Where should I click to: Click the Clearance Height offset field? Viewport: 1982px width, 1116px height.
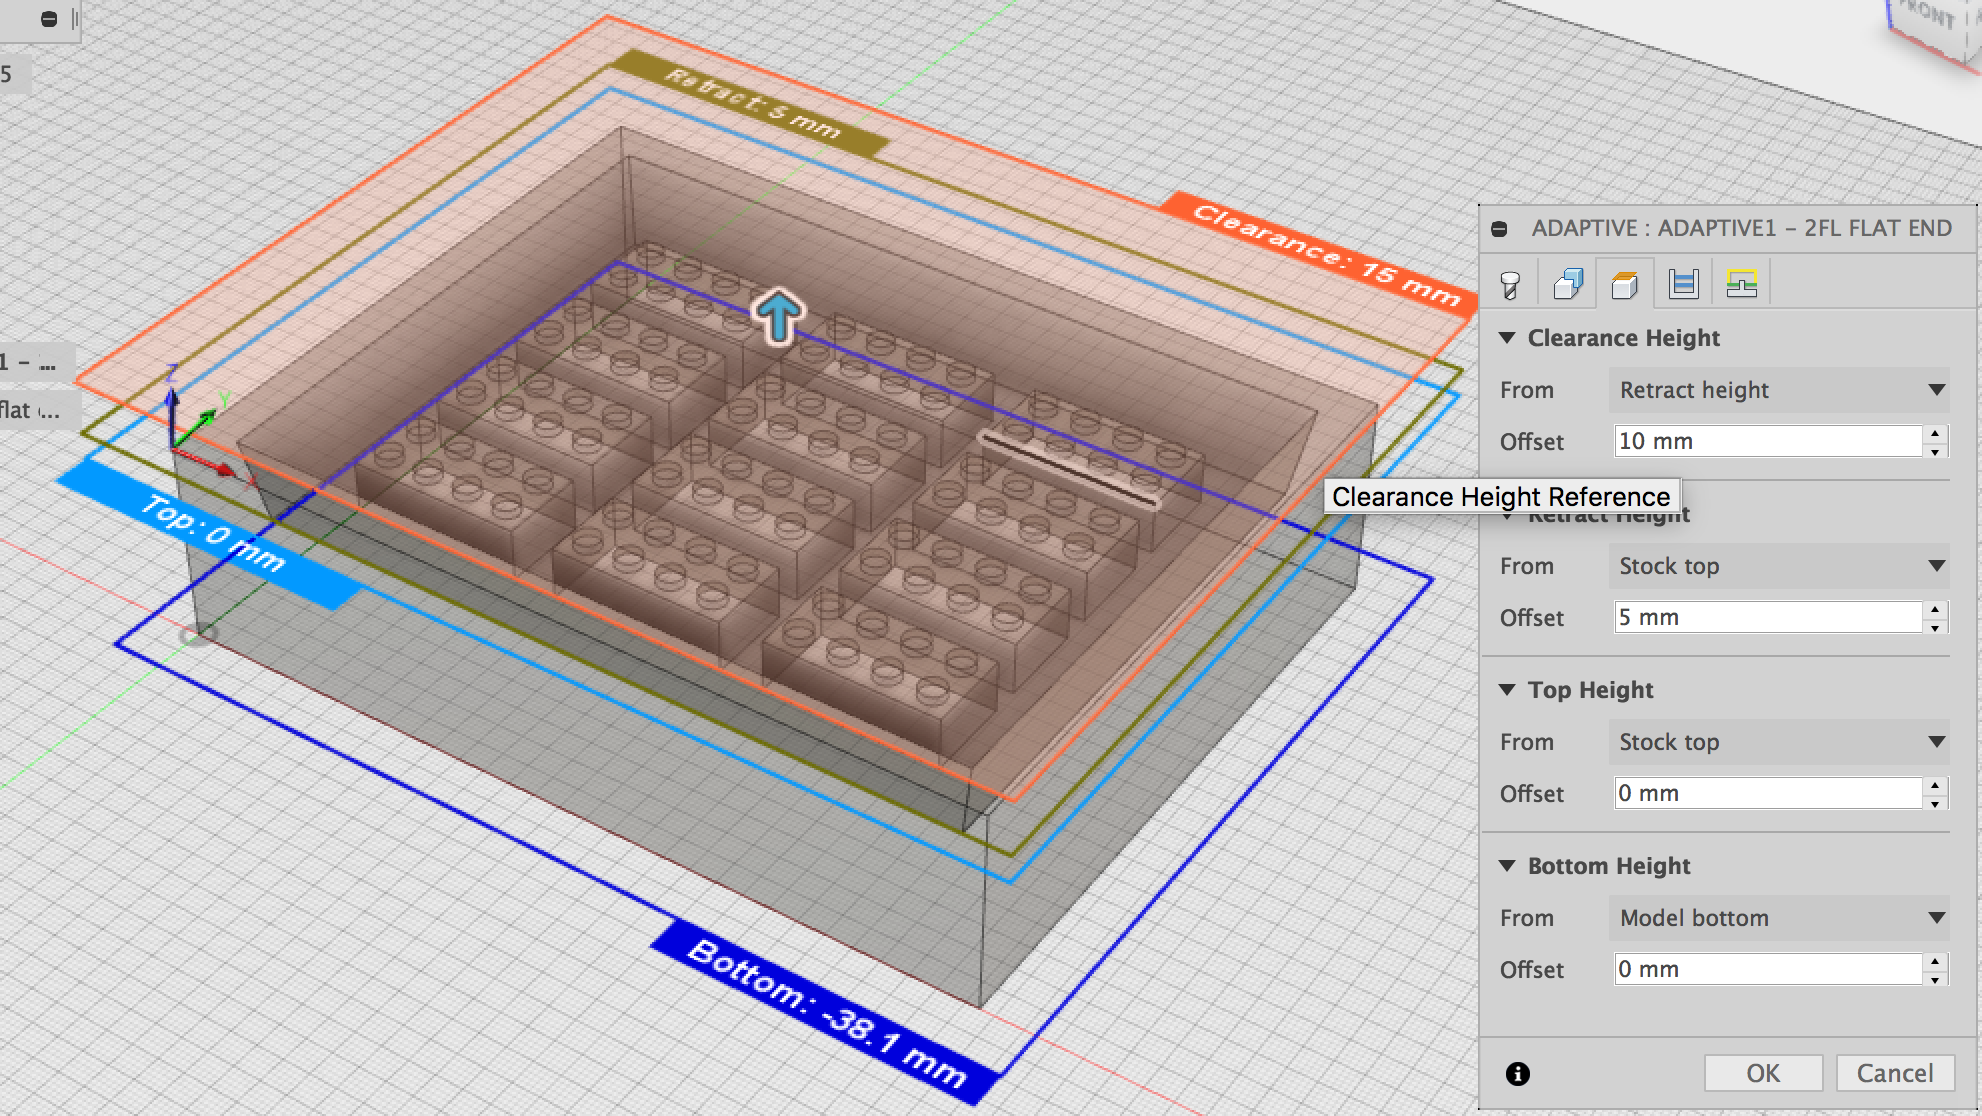pos(1768,441)
